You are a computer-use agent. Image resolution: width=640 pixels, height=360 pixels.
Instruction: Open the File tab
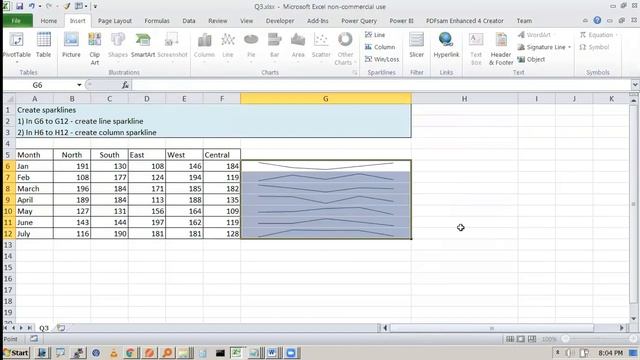coord(16,21)
